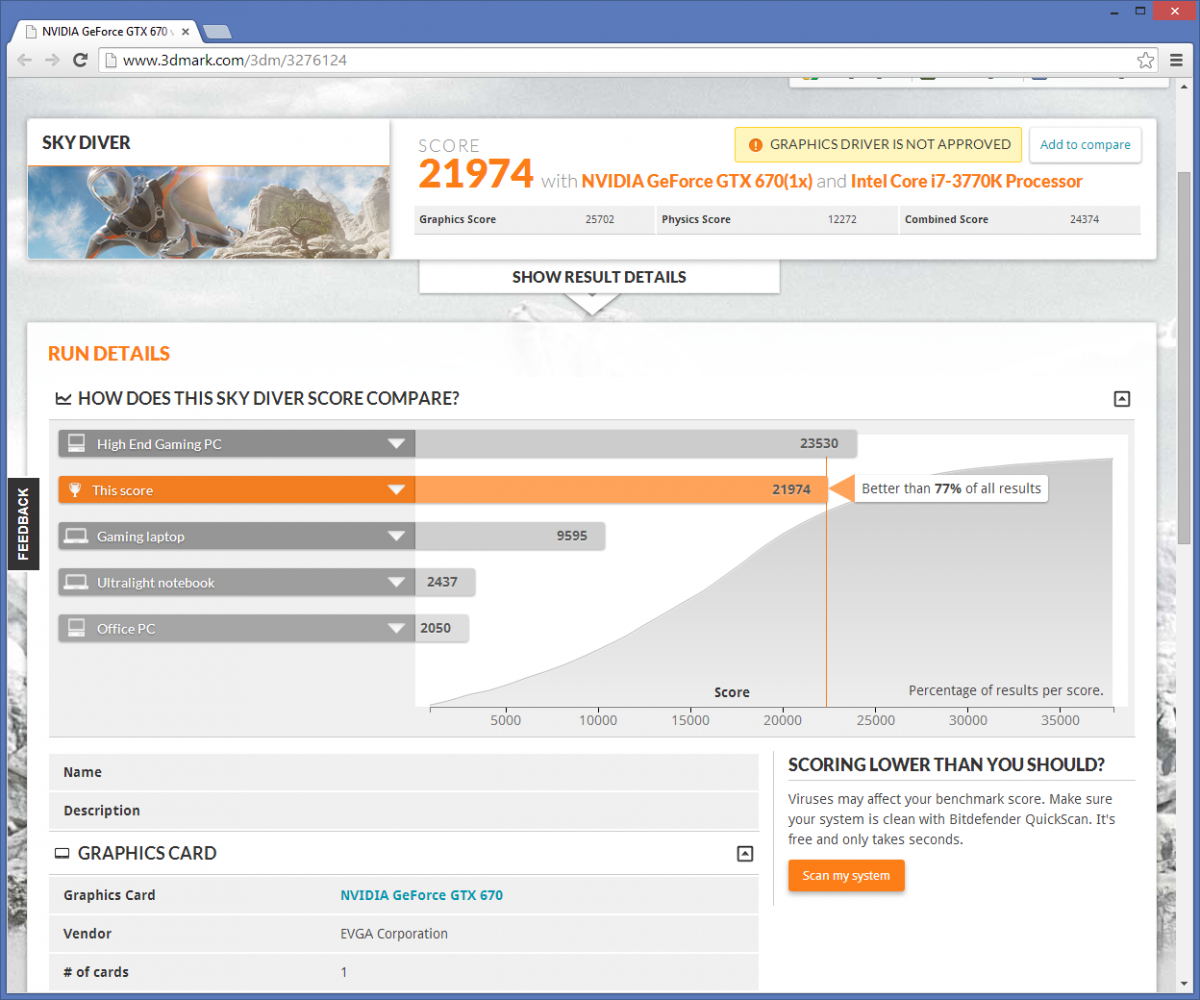1200x1000 pixels.
Task: Open the Chrome menu hamburger icon
Action: pos(1176,60)
